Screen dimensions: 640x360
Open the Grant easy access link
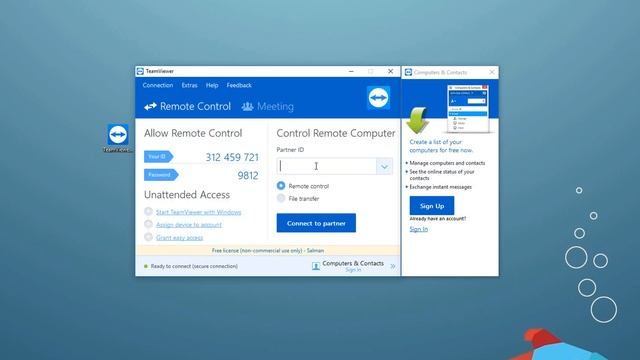point(180,238)
